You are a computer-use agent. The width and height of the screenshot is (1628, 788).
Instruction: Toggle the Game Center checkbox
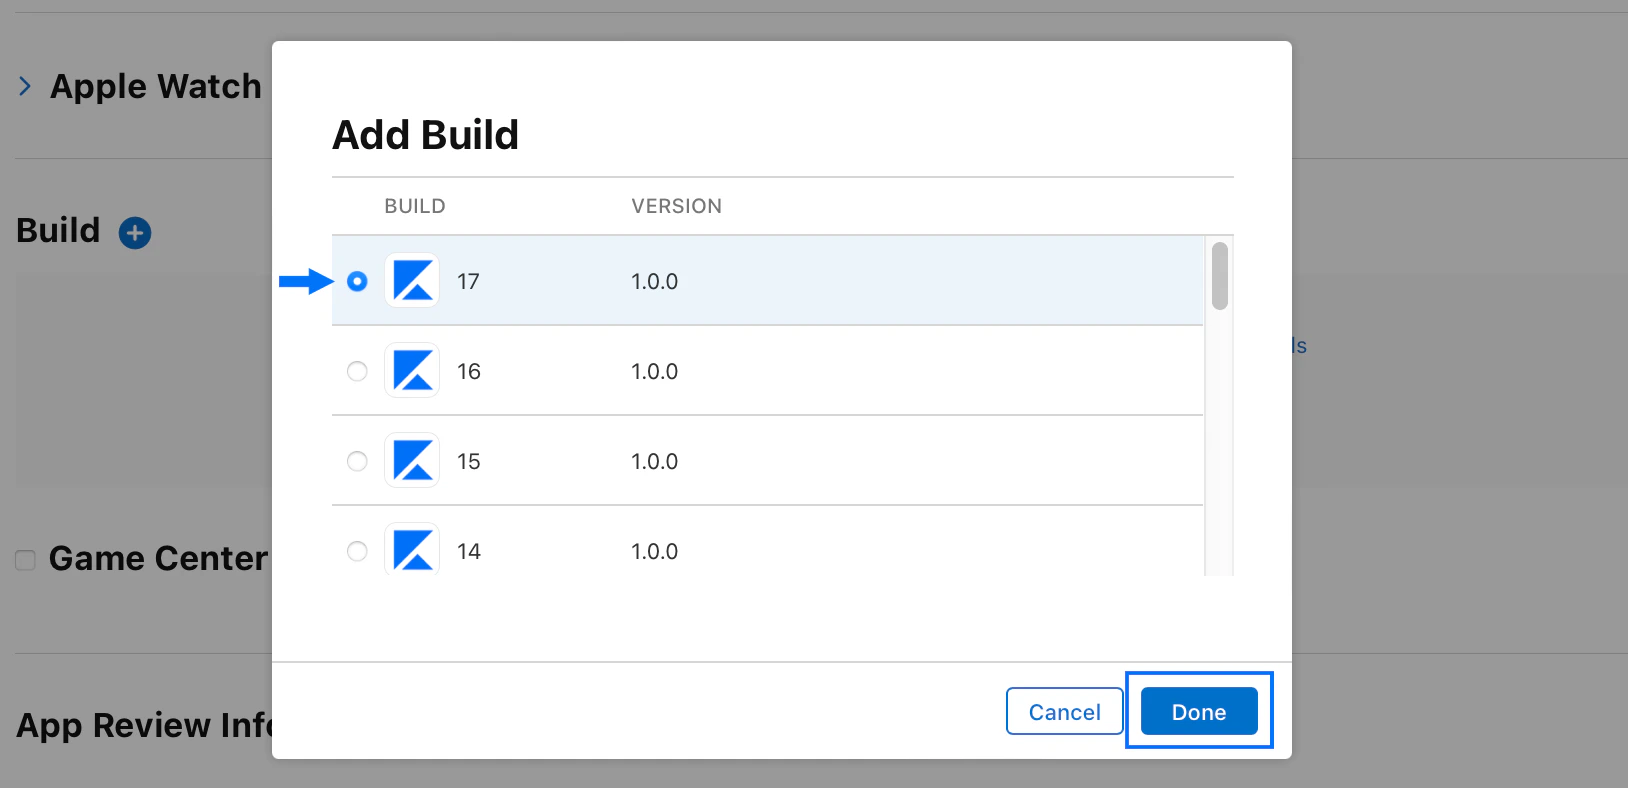point(25,560)
